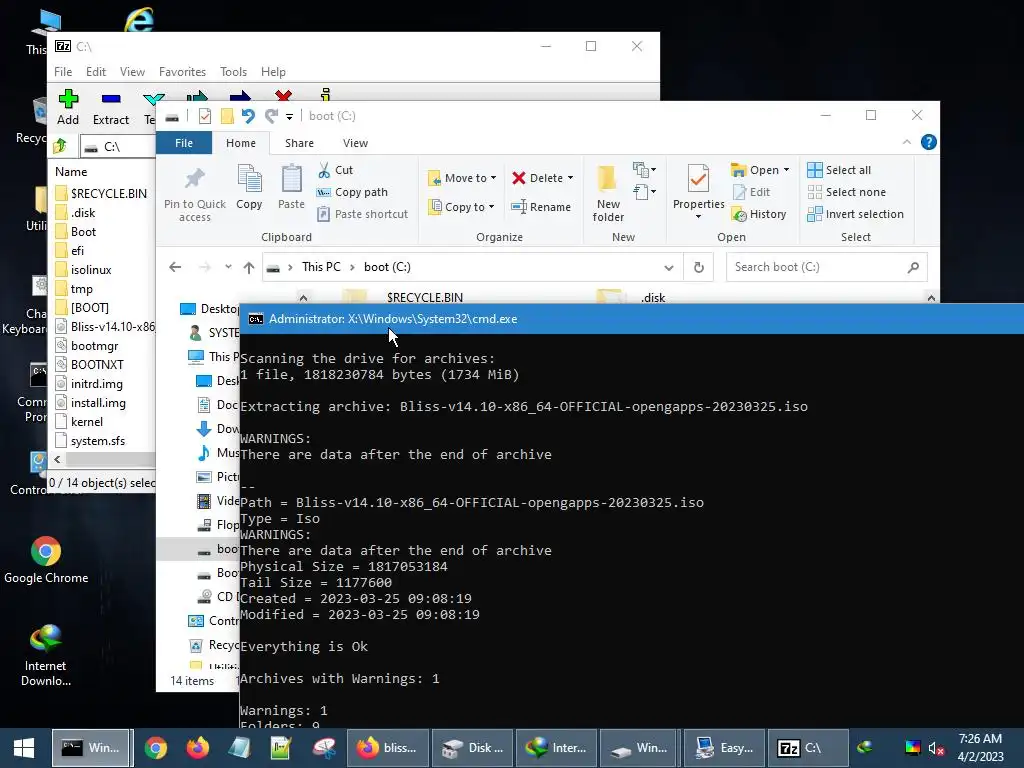Click Select none in the ribbon
This screenshot has height=768, width=1024.
pyautogui.click(x=846, y=192)
